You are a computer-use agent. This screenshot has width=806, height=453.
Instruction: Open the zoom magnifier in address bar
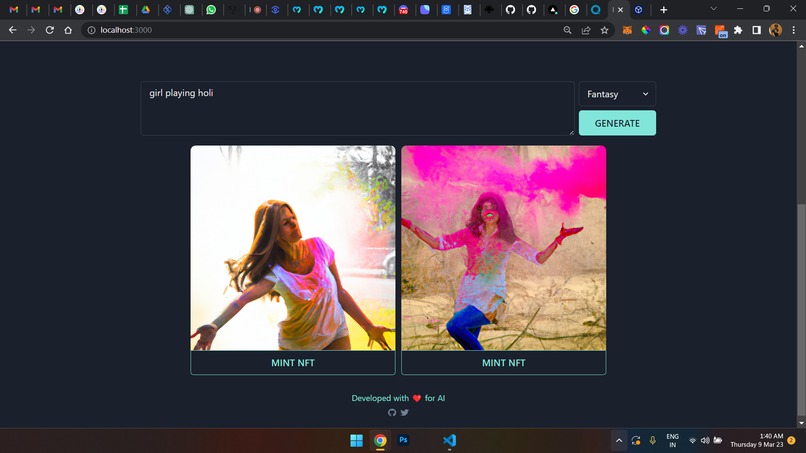coord(567,30)
